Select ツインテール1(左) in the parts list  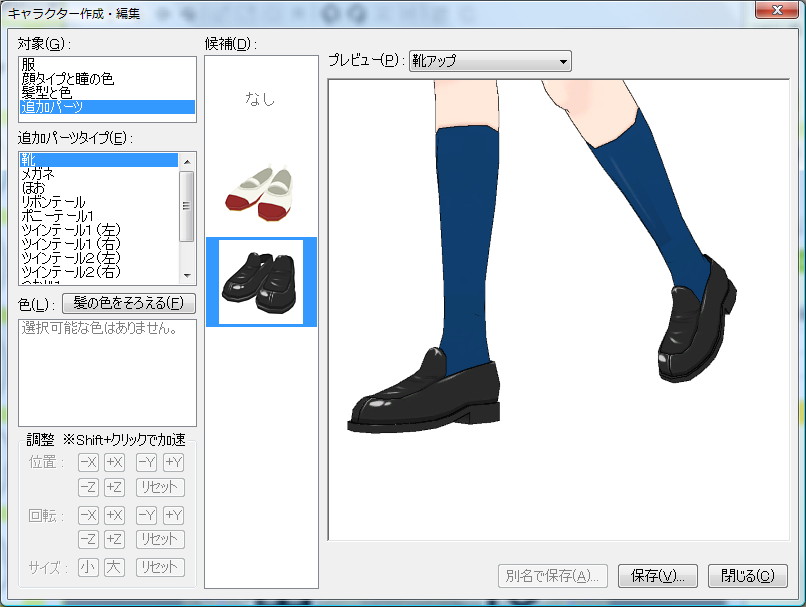click(x=60, y=229)
